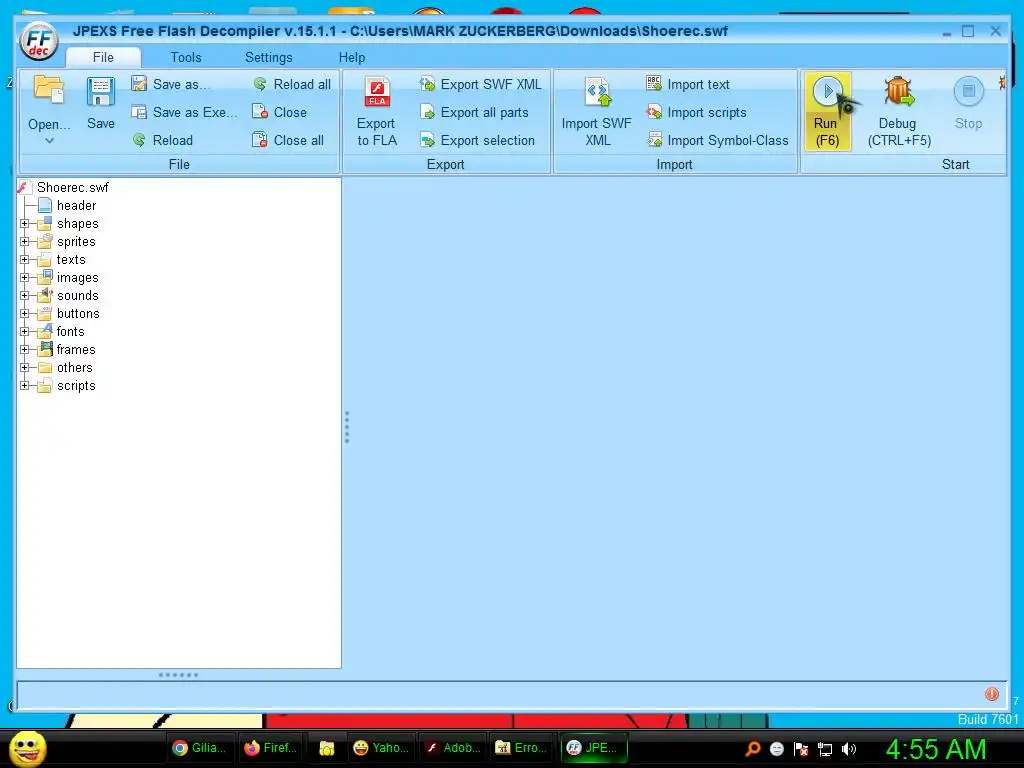Switch to the Settings ribbon tab
The width and height of the screenshot is (1024, 768).
[x=268, y=57]
